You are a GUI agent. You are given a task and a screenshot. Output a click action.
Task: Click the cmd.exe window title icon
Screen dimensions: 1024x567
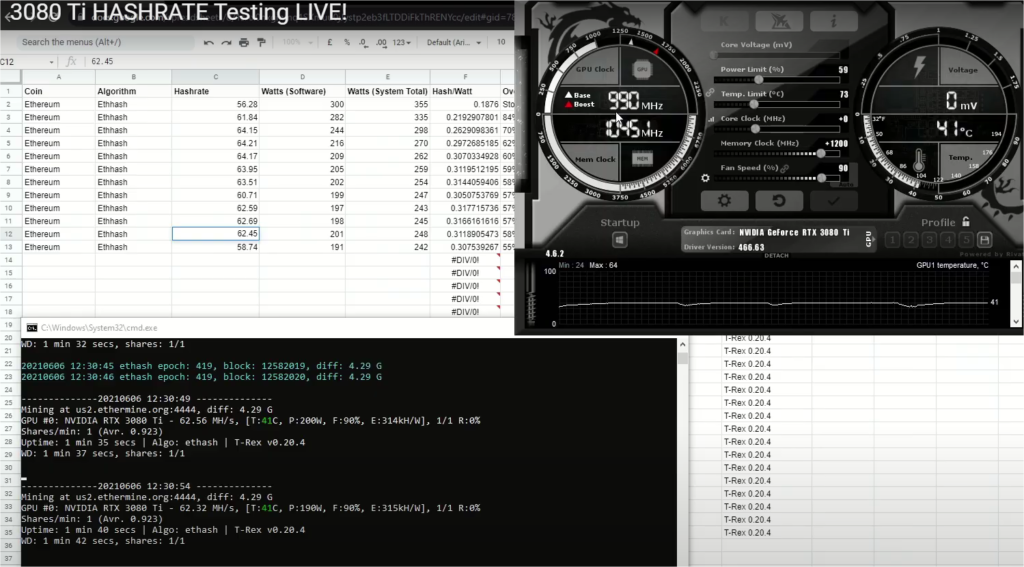coord(31,328)
